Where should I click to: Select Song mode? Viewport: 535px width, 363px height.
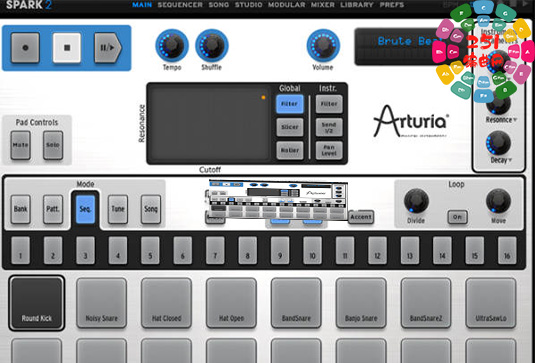pos(150,209)
